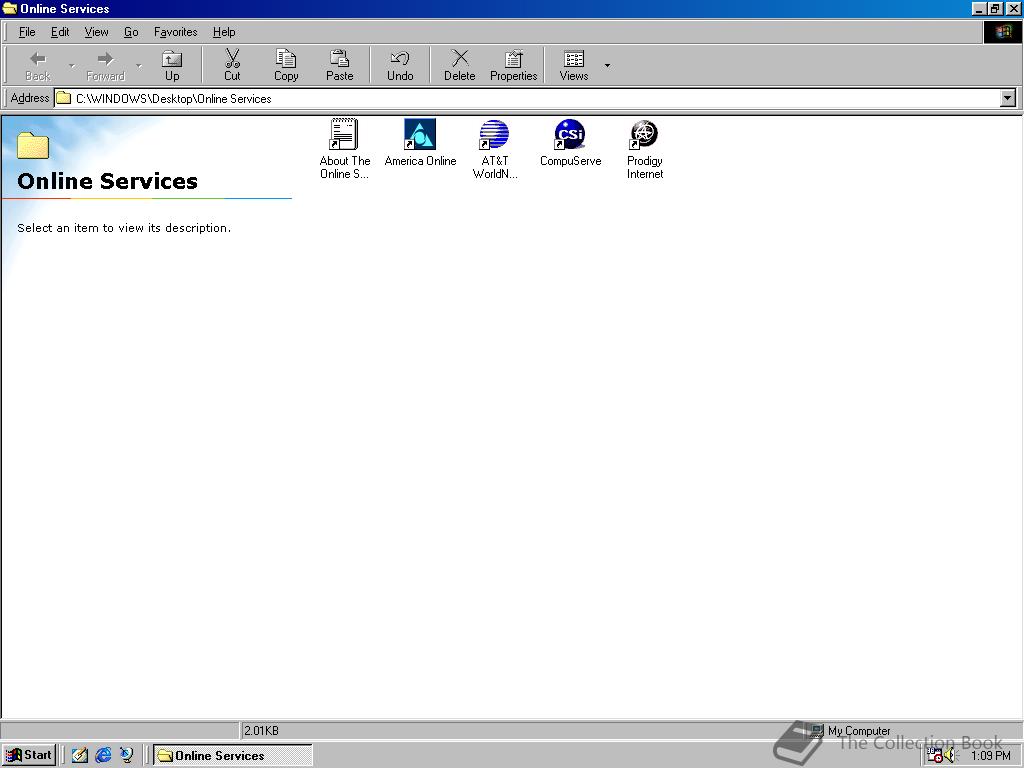Click the 2.01KB status bar text
This screenshot has height=768, width=1024.
[x=261, y=731]
